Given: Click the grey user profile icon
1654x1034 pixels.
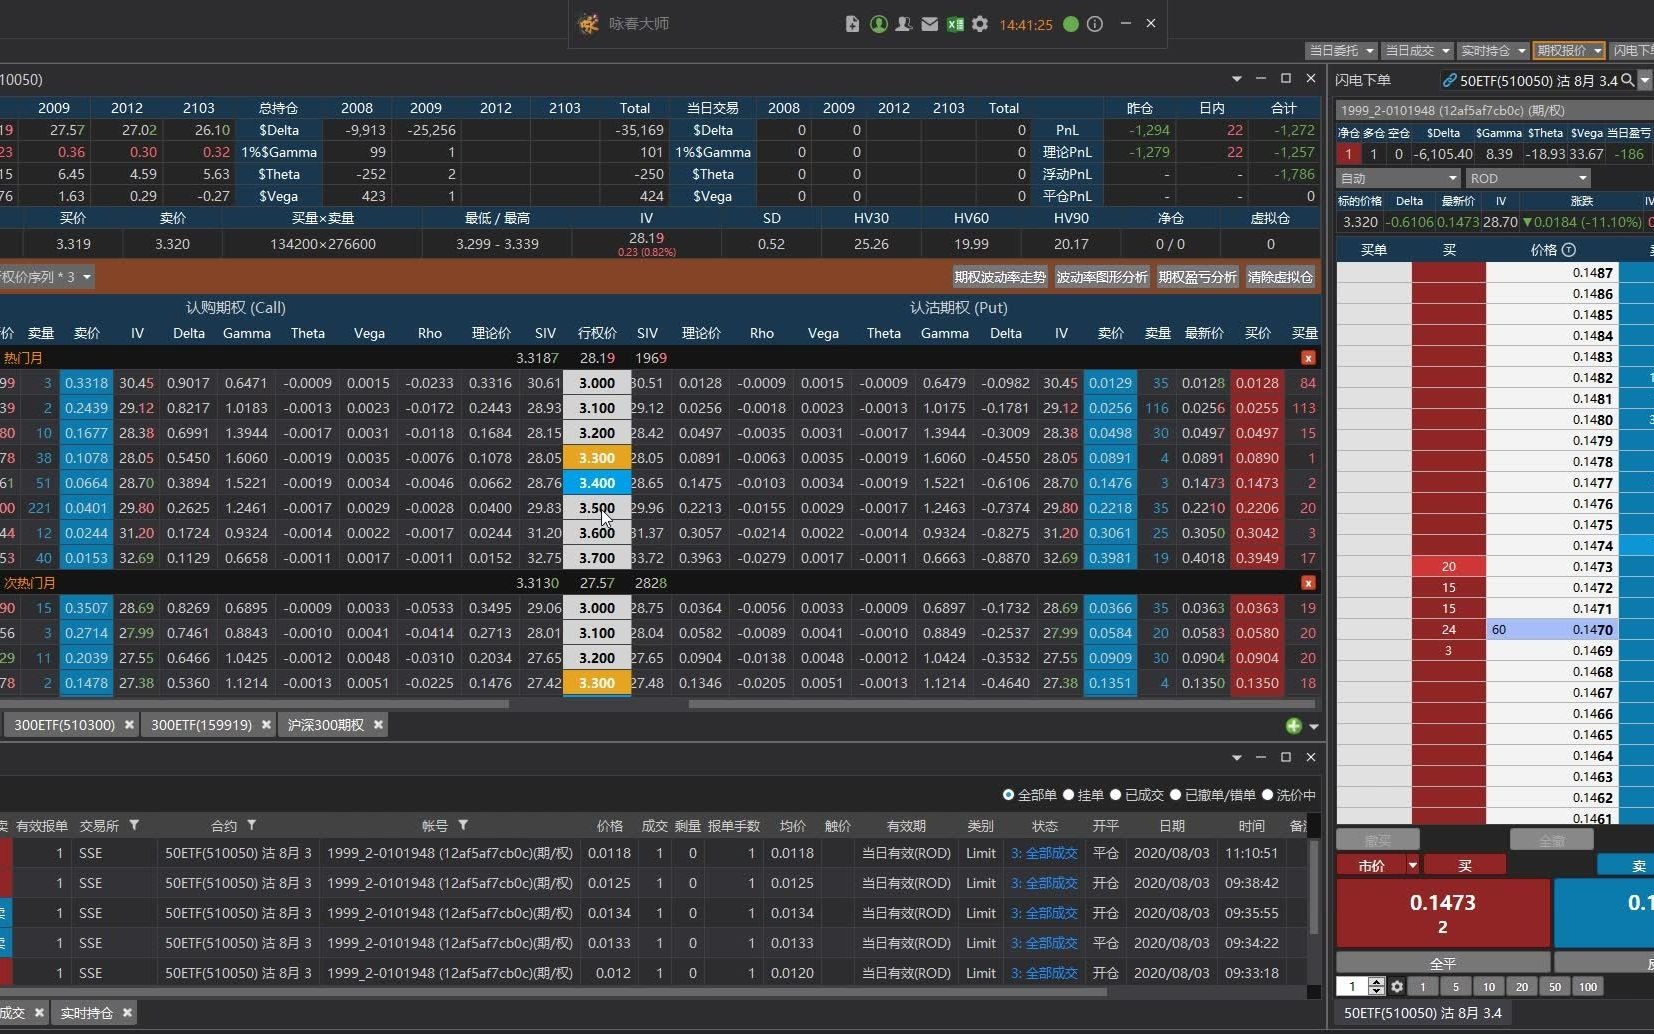Looking at the screenshot, I should (904, 24).
